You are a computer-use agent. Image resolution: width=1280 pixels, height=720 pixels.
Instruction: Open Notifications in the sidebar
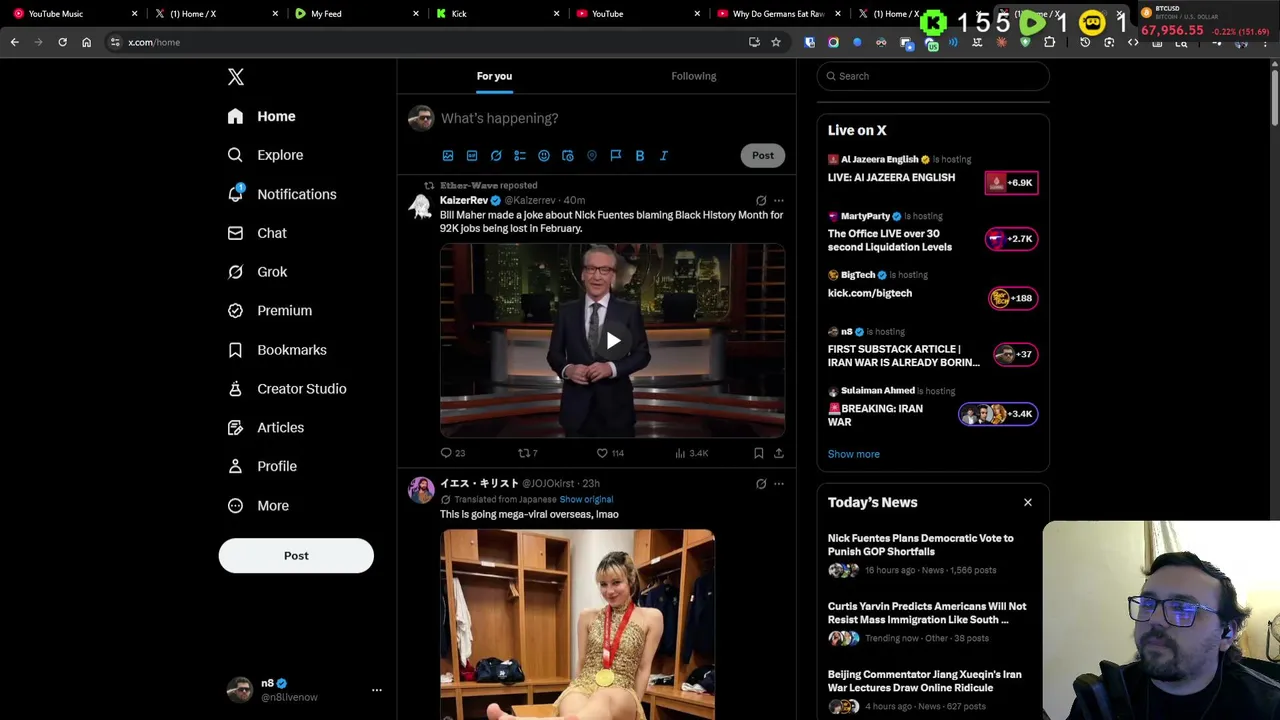pyautogui.click(x=281, y=194)
